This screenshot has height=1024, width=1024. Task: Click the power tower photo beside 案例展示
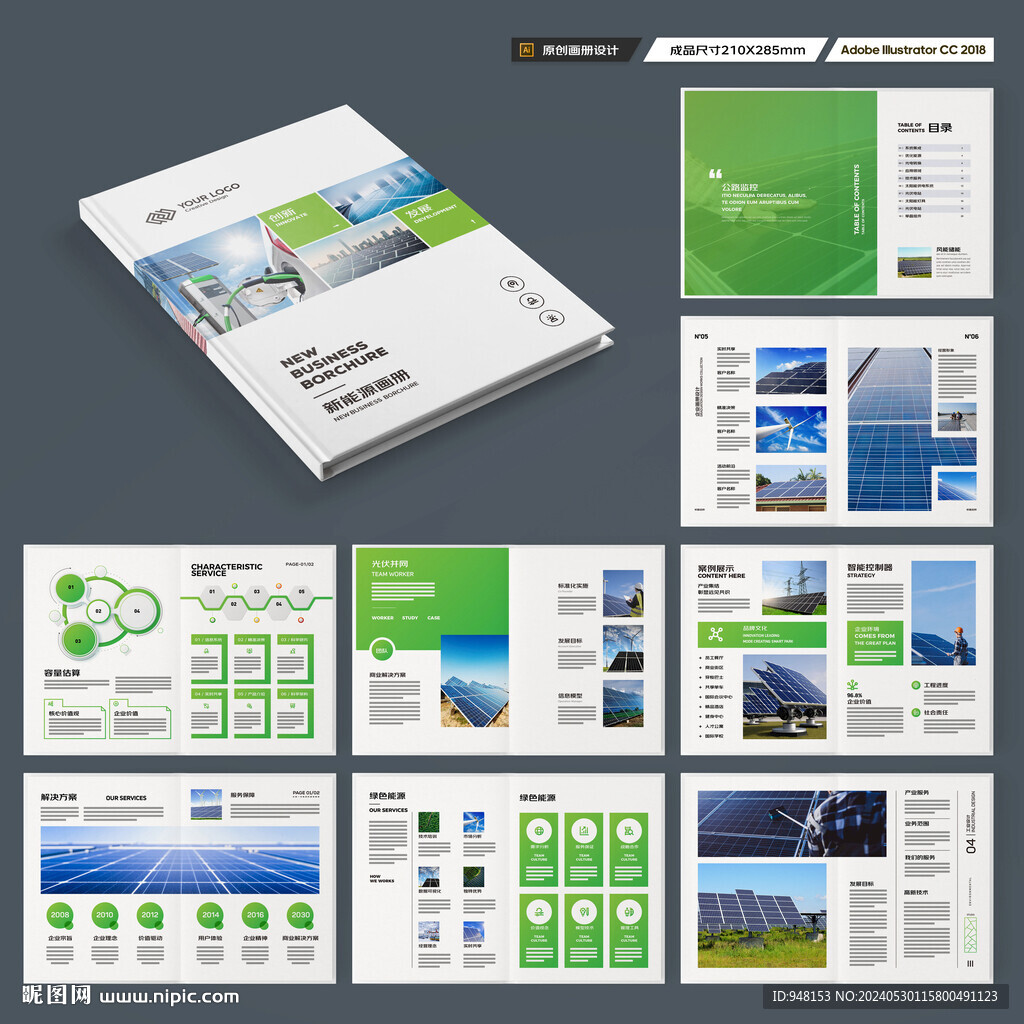pos(793,588)
